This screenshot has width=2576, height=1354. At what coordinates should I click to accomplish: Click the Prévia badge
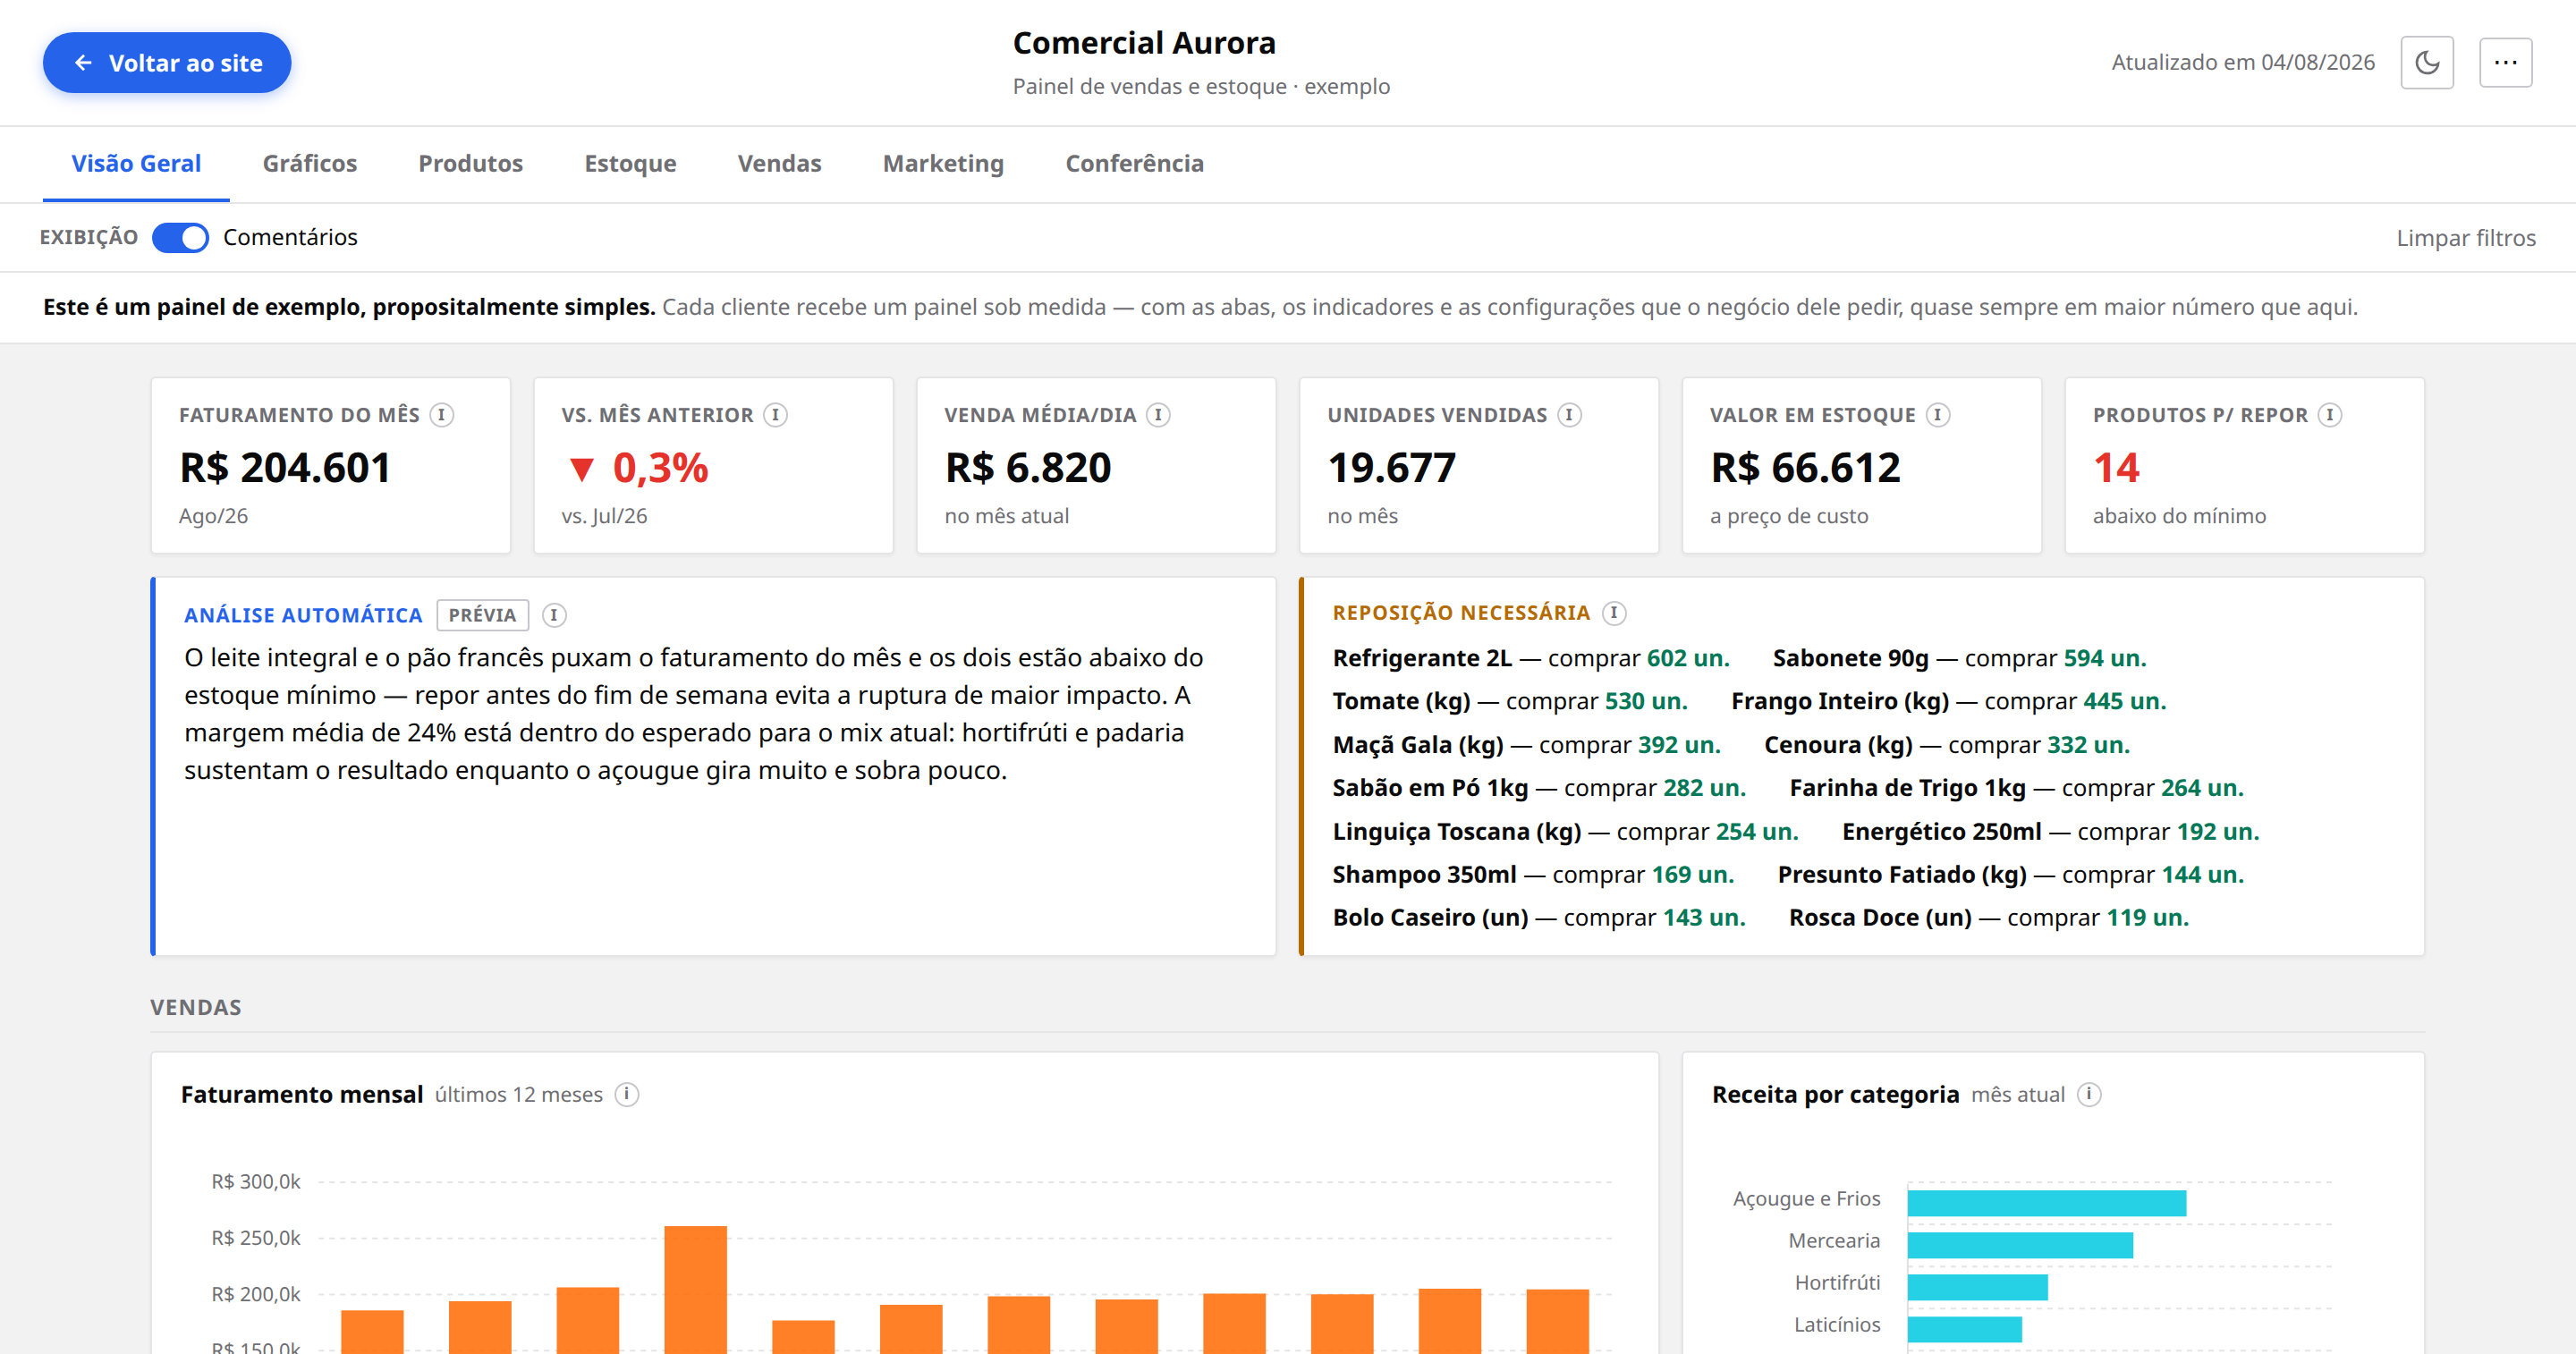(482, 615)
